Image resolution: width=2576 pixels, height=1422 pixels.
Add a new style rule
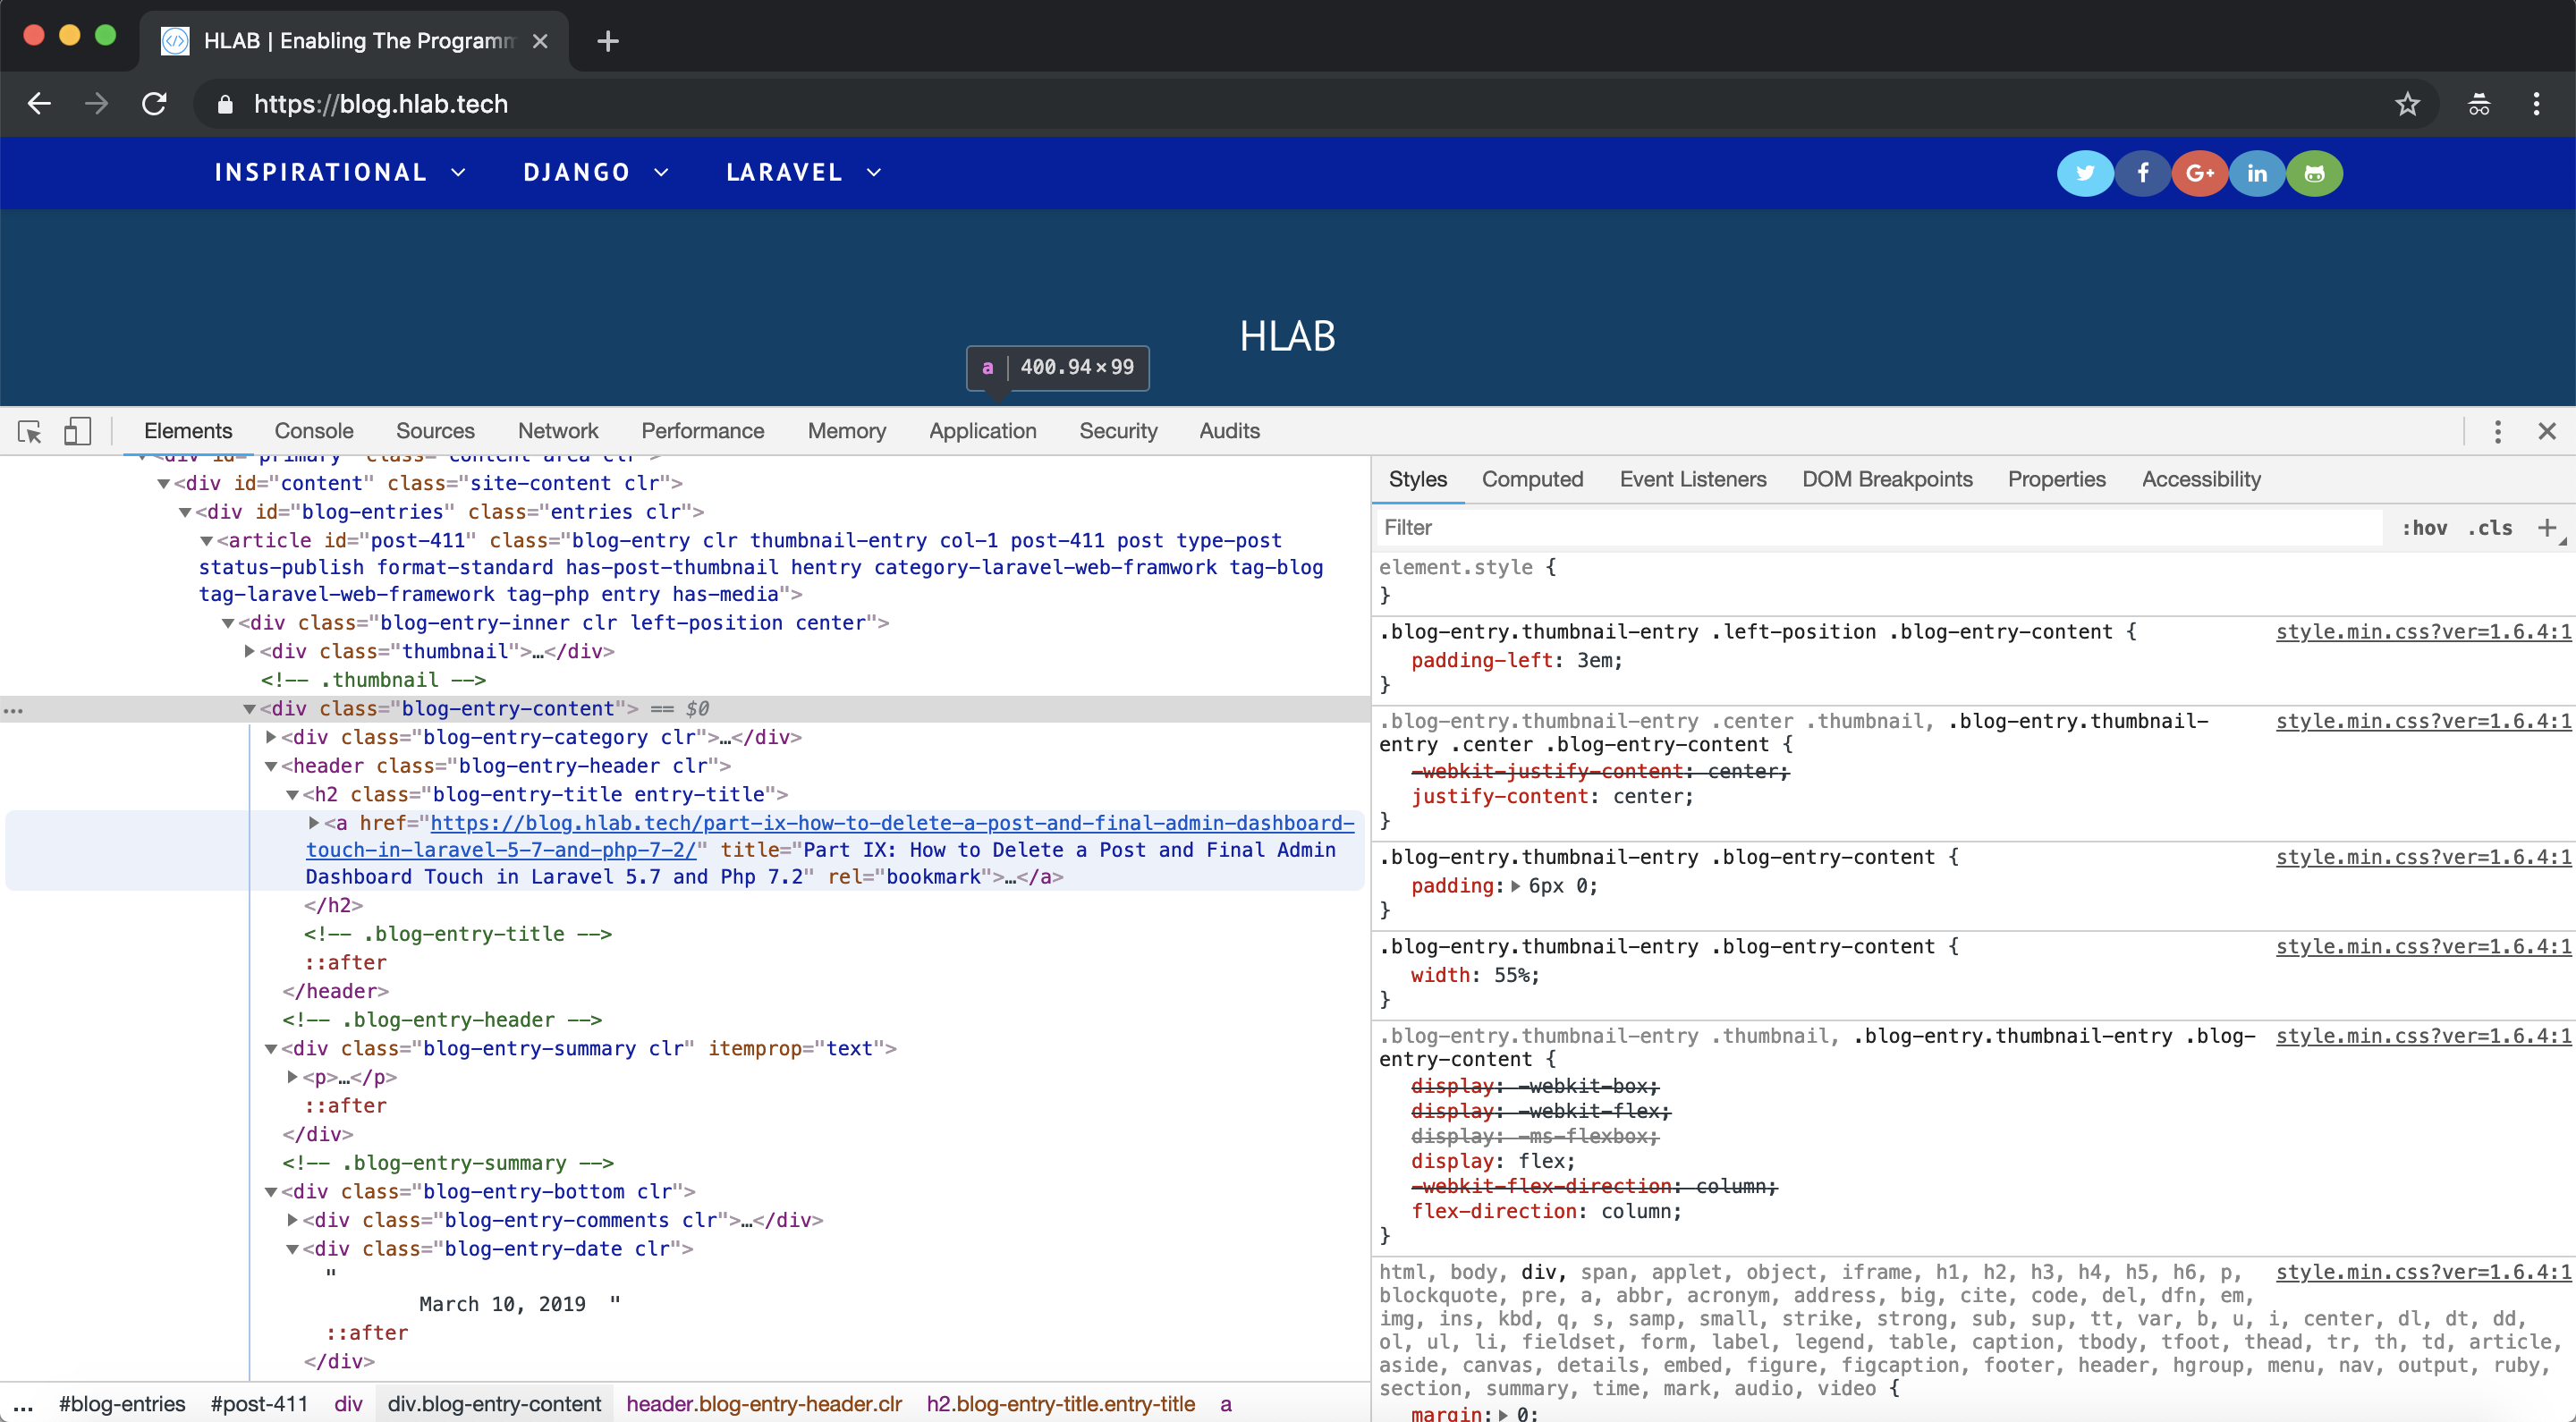click(x=2547, y=527)
